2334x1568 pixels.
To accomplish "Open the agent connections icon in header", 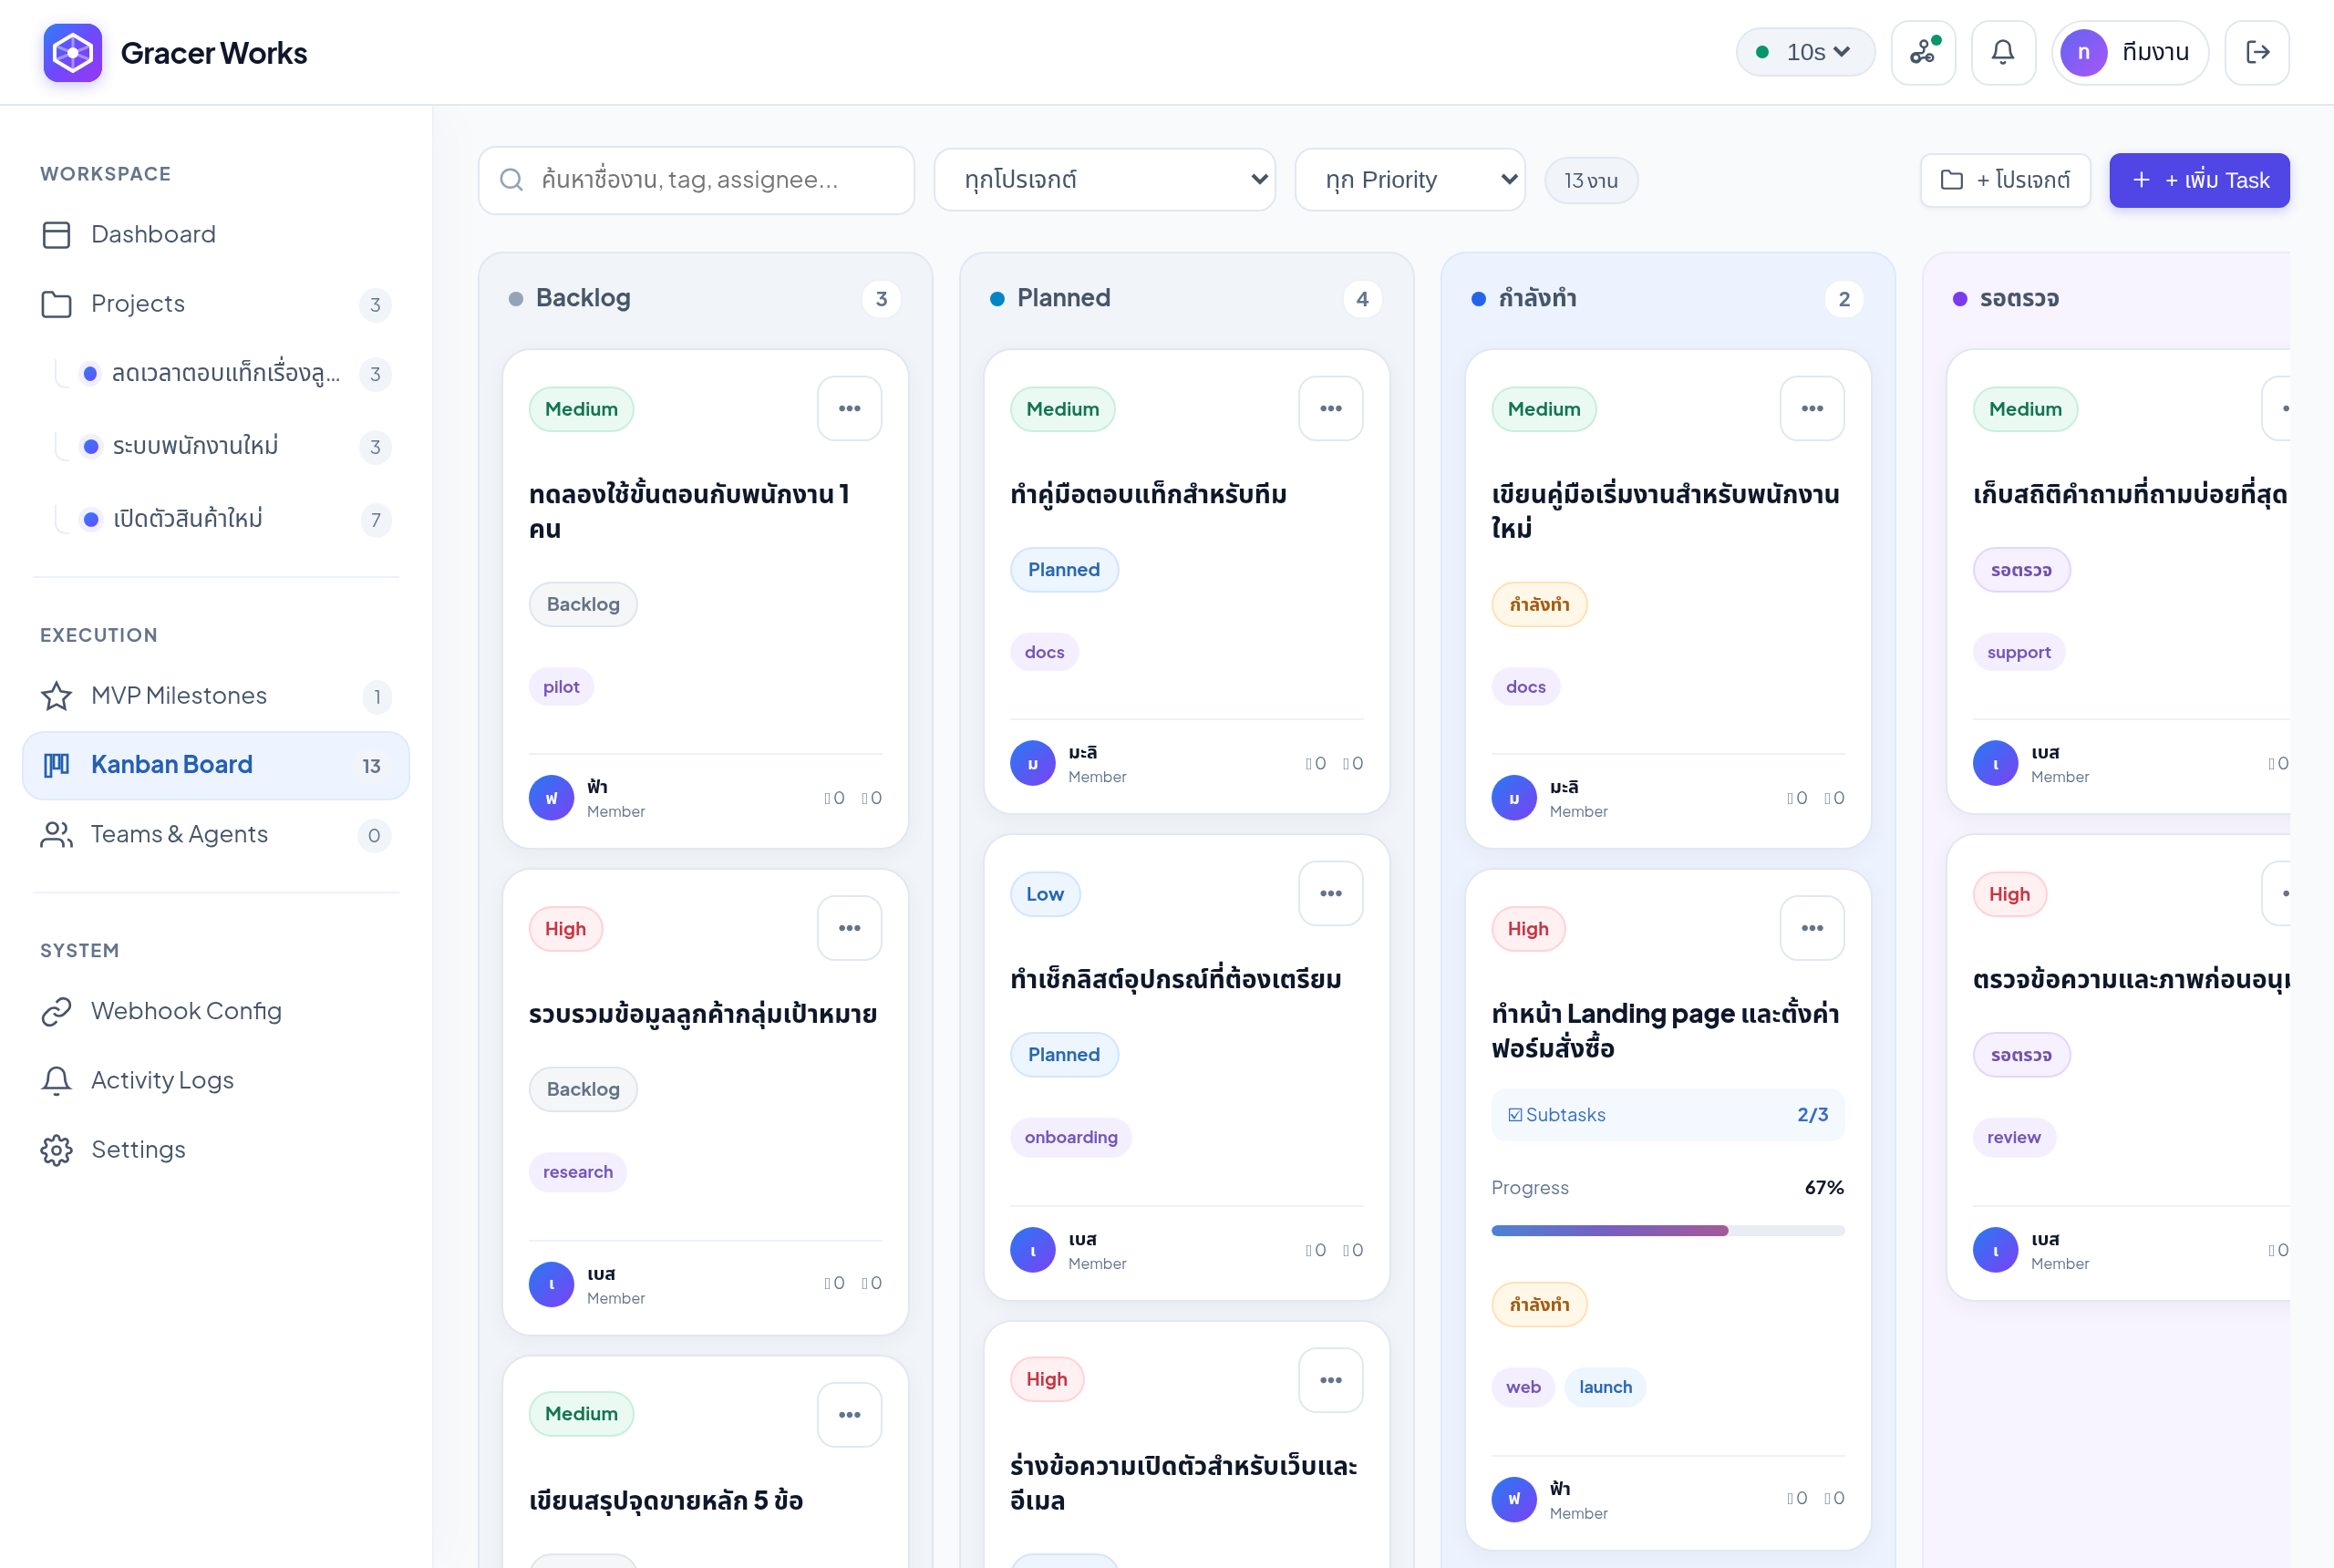I will tap(1923, 52).
